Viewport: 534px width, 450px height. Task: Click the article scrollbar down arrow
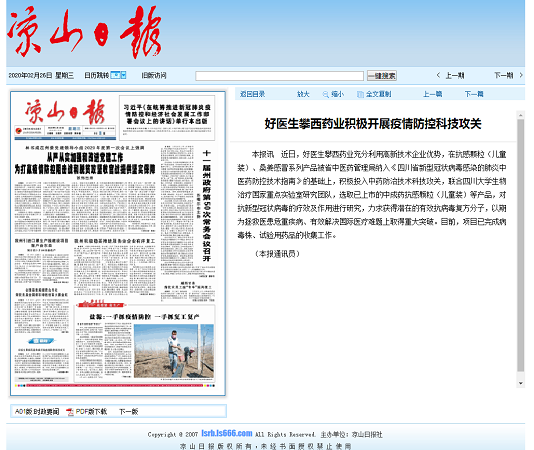pyautogui.click(x=520, y=384)
